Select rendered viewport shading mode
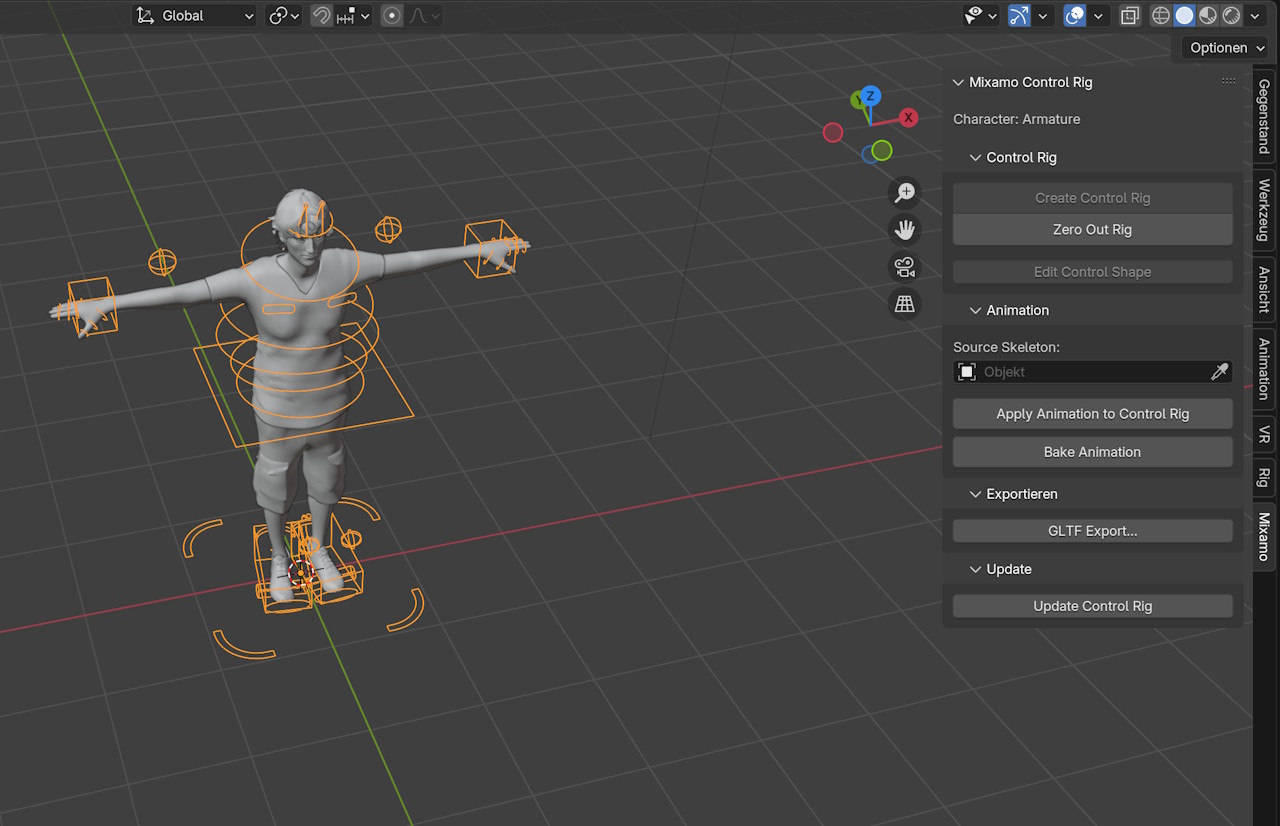The width and height of the screenshot is (1280, 826). coord(1231,16)
